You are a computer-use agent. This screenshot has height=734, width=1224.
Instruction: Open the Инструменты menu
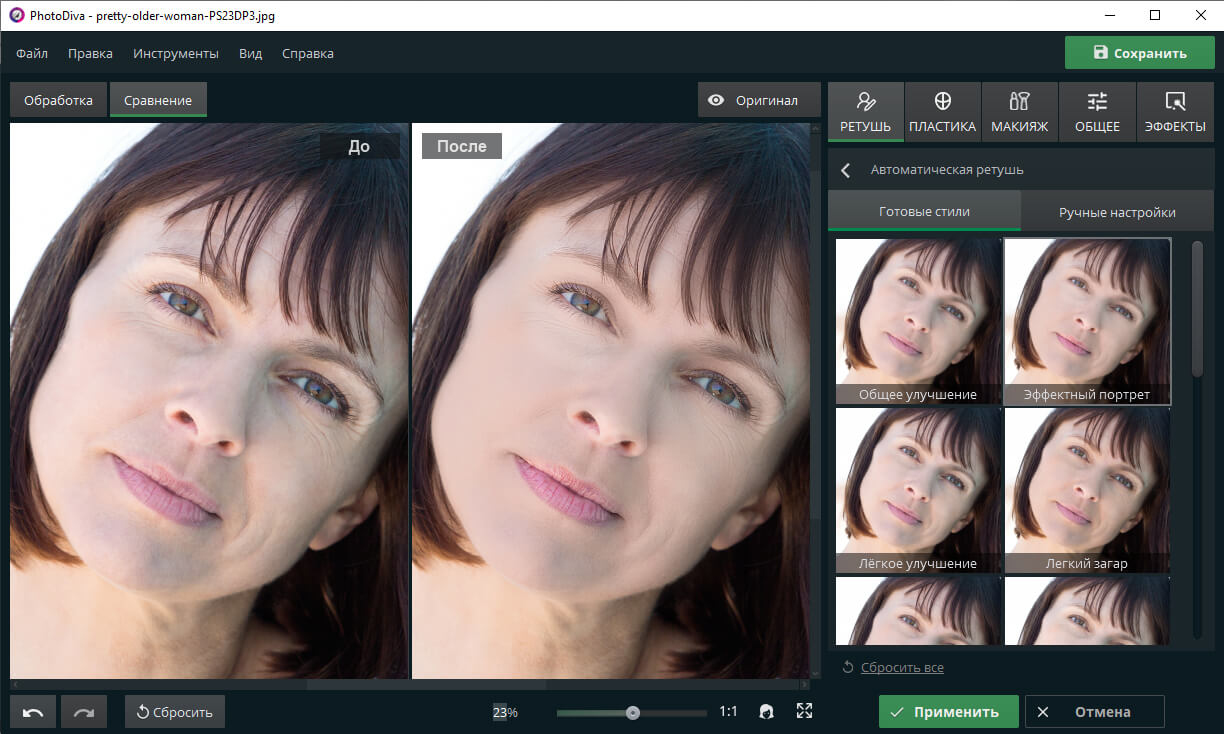(x=176, y=53)
